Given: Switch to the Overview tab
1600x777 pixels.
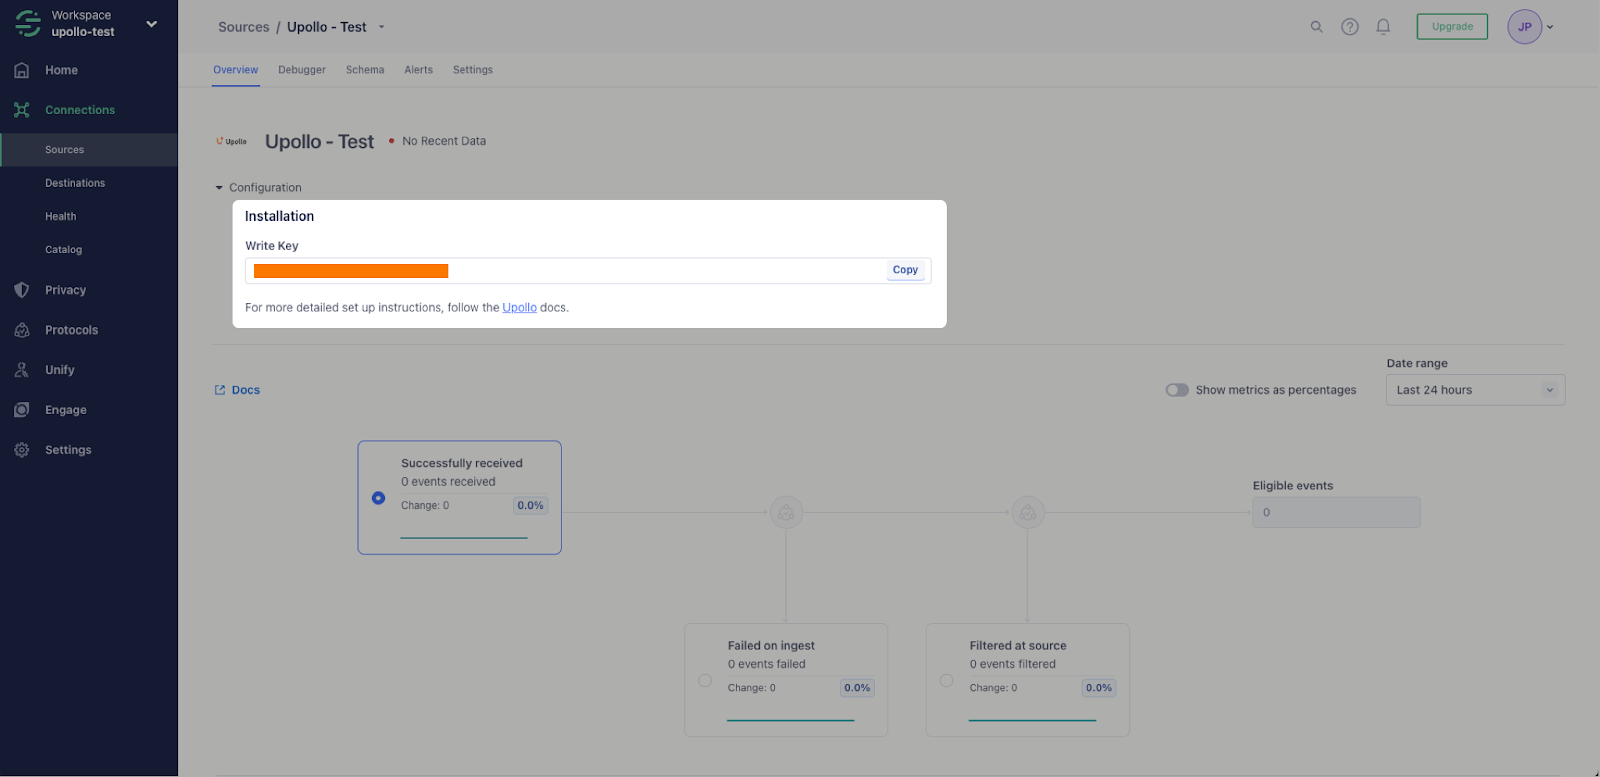Looking at the screenshot, I should (x=235, y=70).
